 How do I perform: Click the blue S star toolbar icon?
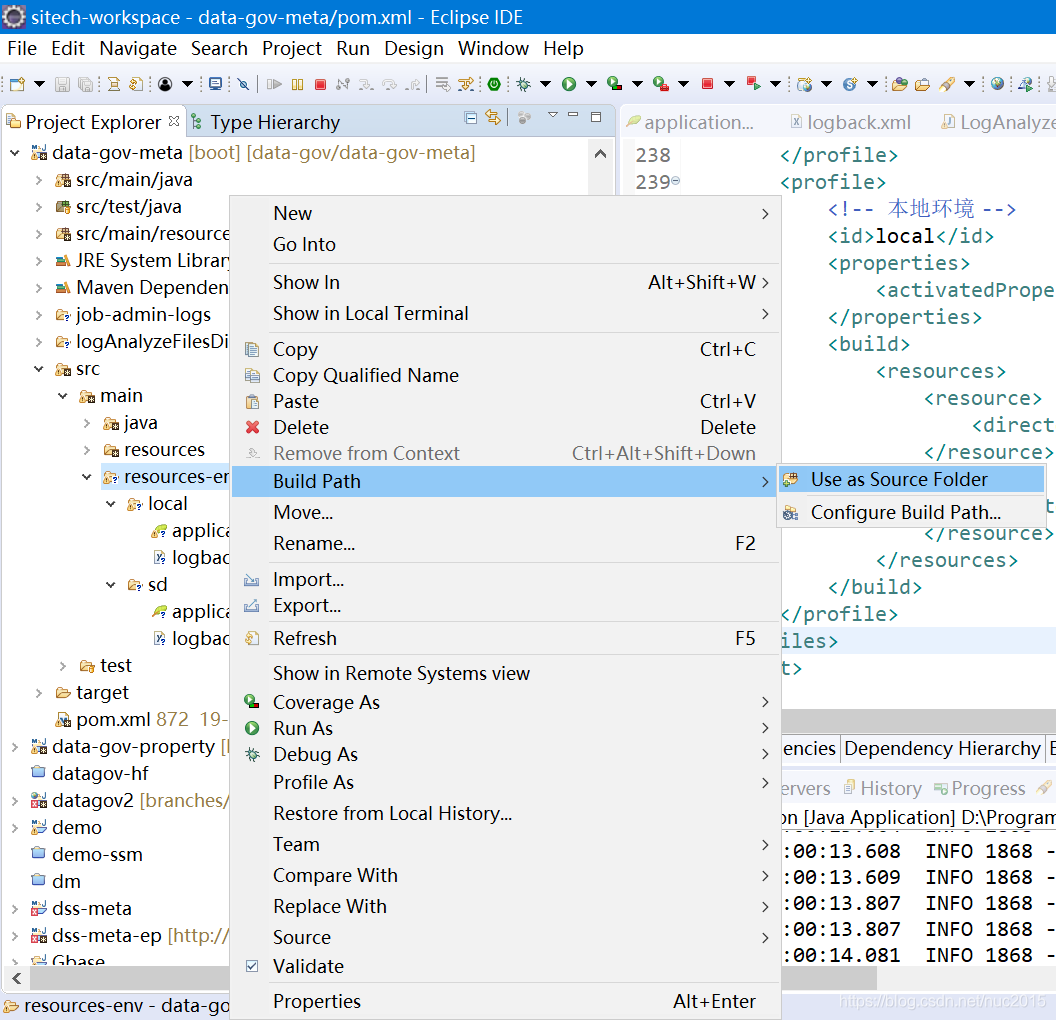(850, 84)
